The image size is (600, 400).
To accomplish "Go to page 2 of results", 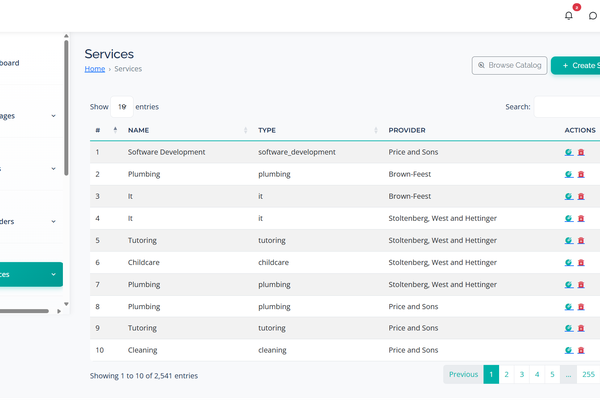I will (507, 375).
